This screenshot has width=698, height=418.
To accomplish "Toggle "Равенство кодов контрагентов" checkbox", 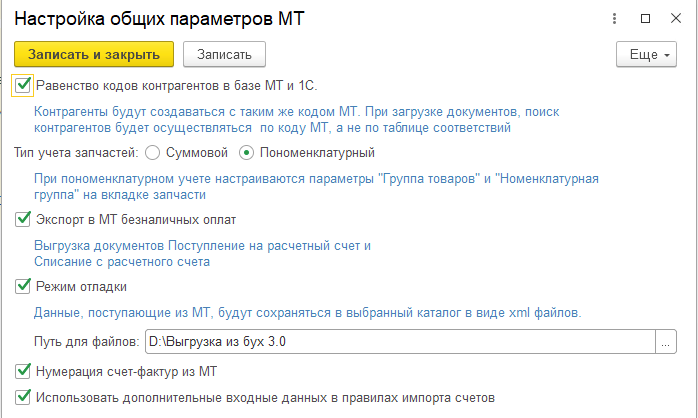I will point(24,86).
